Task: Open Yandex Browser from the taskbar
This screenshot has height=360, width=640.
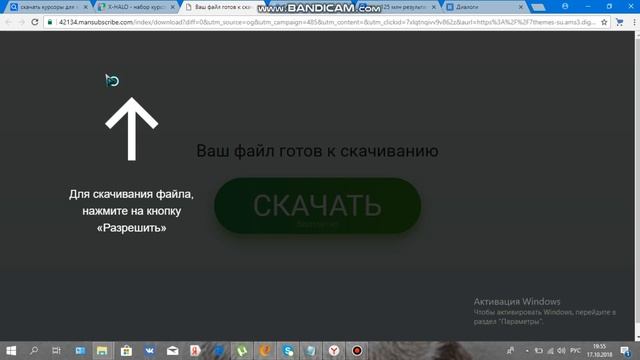Action: coord(334,351)
